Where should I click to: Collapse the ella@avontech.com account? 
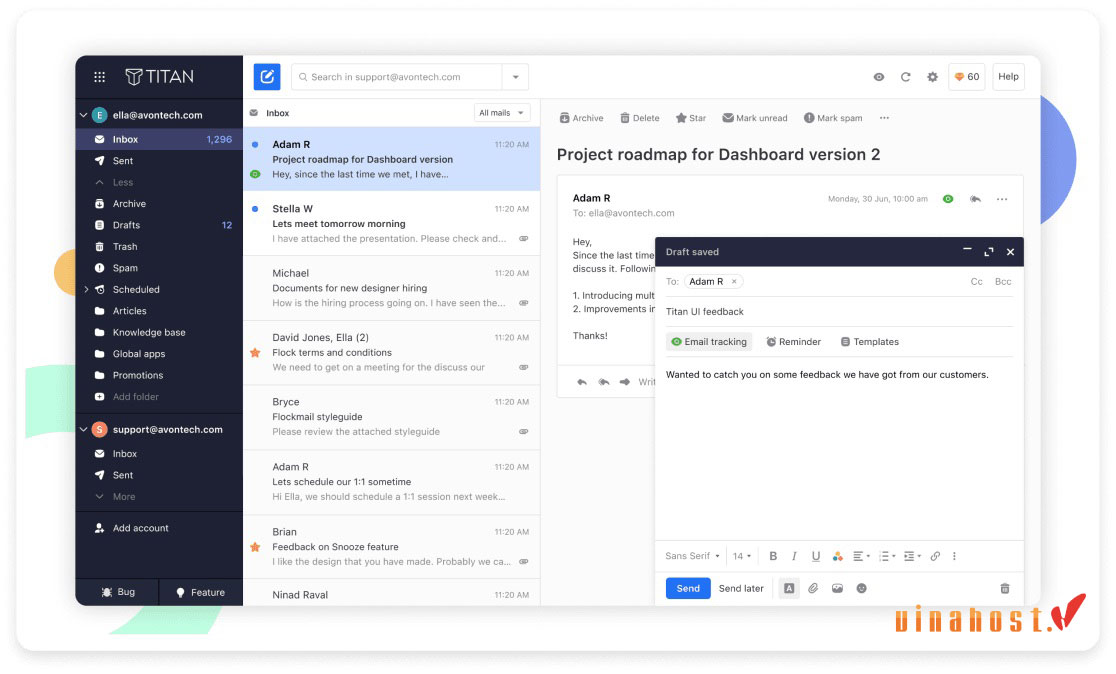83,115
